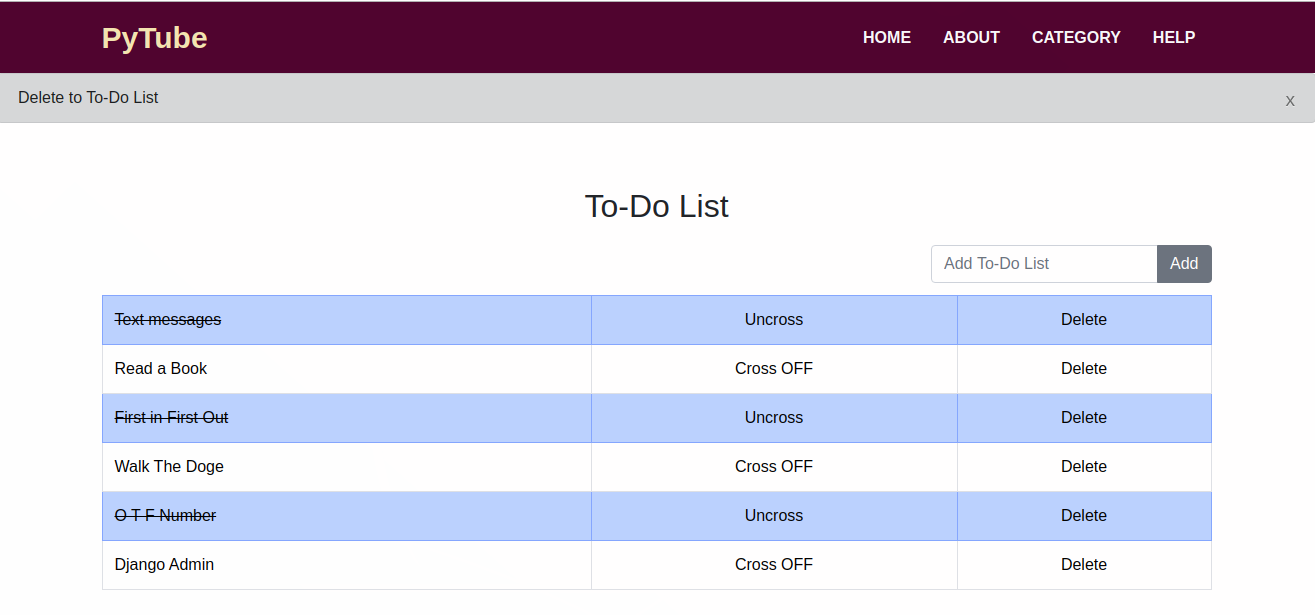This screenshot has width=1315, height=615.
Task: Uncross the 'First in First Out' task
Action: click(x=773, y=417)
